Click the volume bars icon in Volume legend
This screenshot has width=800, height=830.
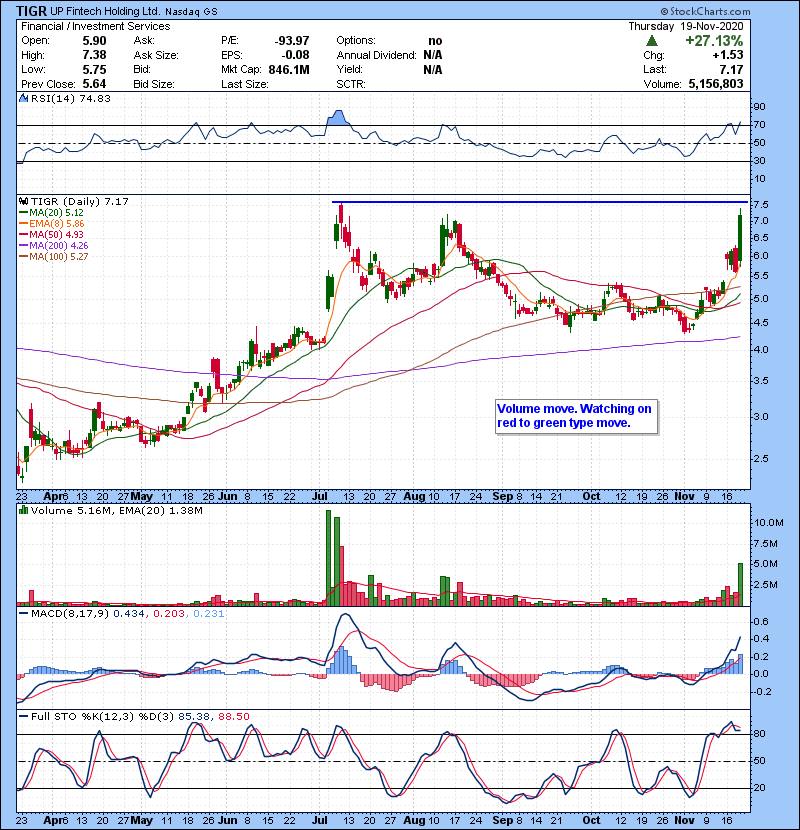point(24,510)
